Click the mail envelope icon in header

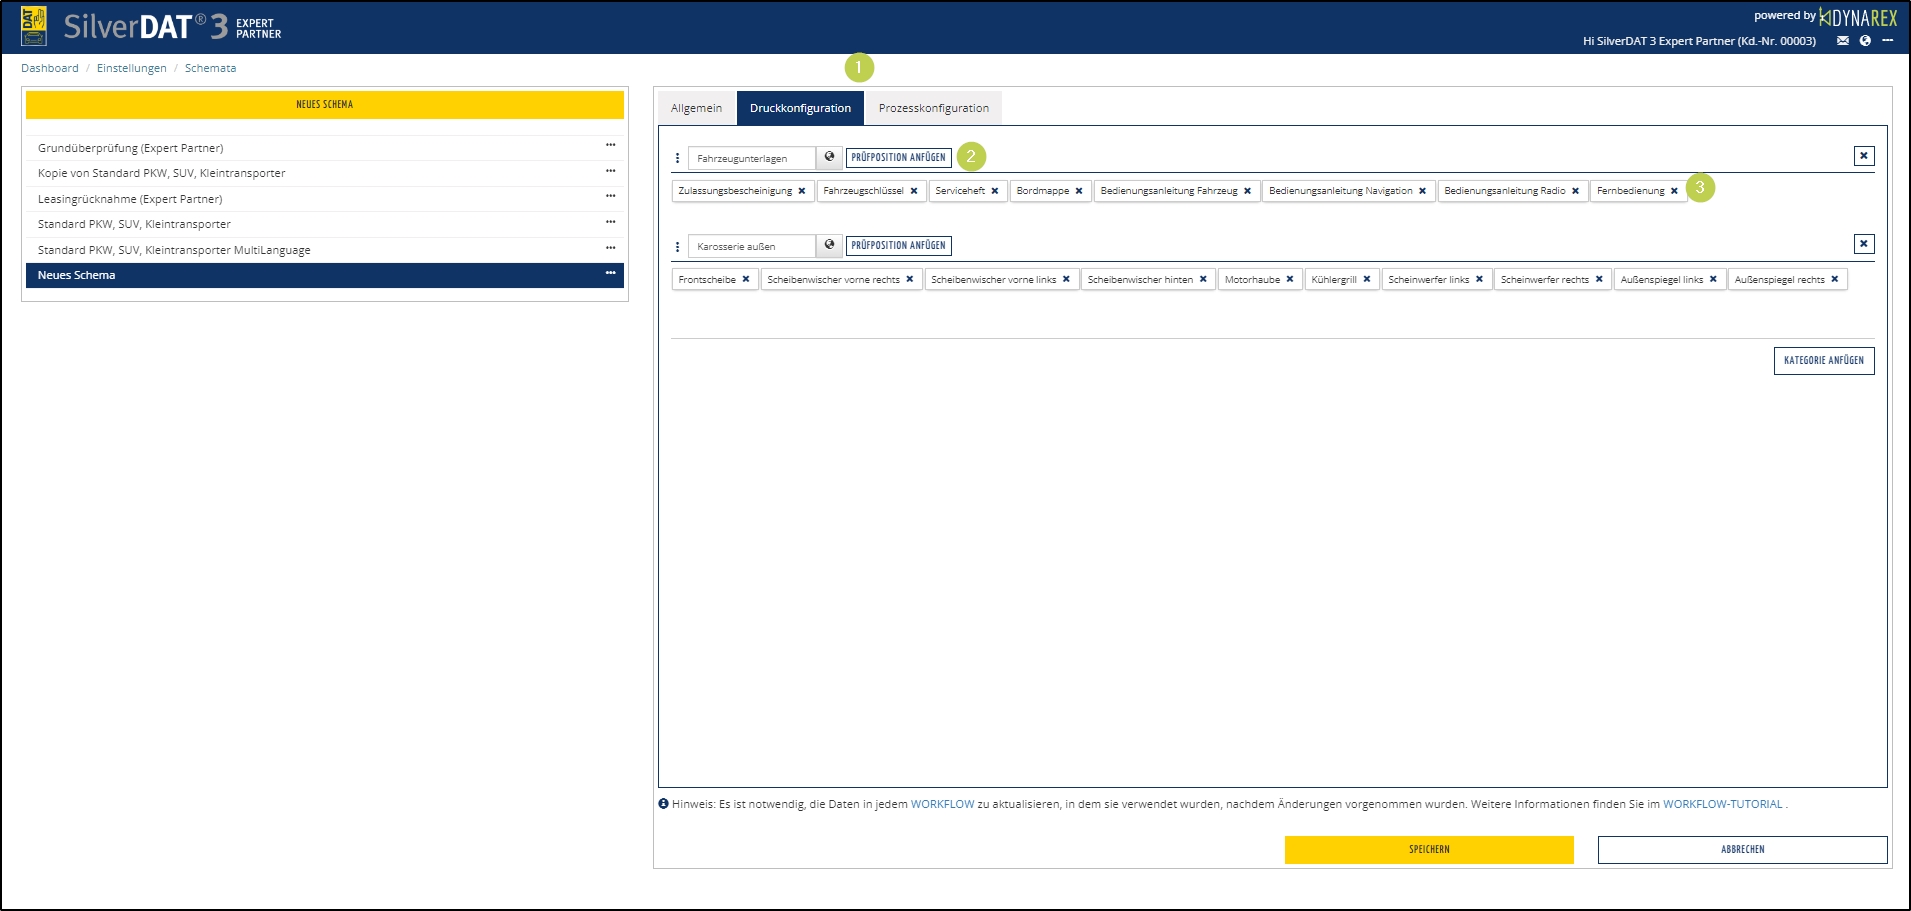click(1842, 41)
